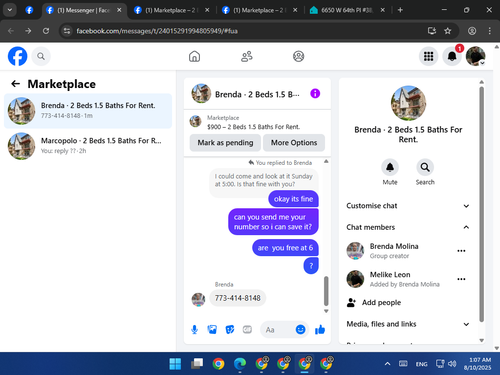Open options dots for Brenda Molina

(x=461, y=251)
